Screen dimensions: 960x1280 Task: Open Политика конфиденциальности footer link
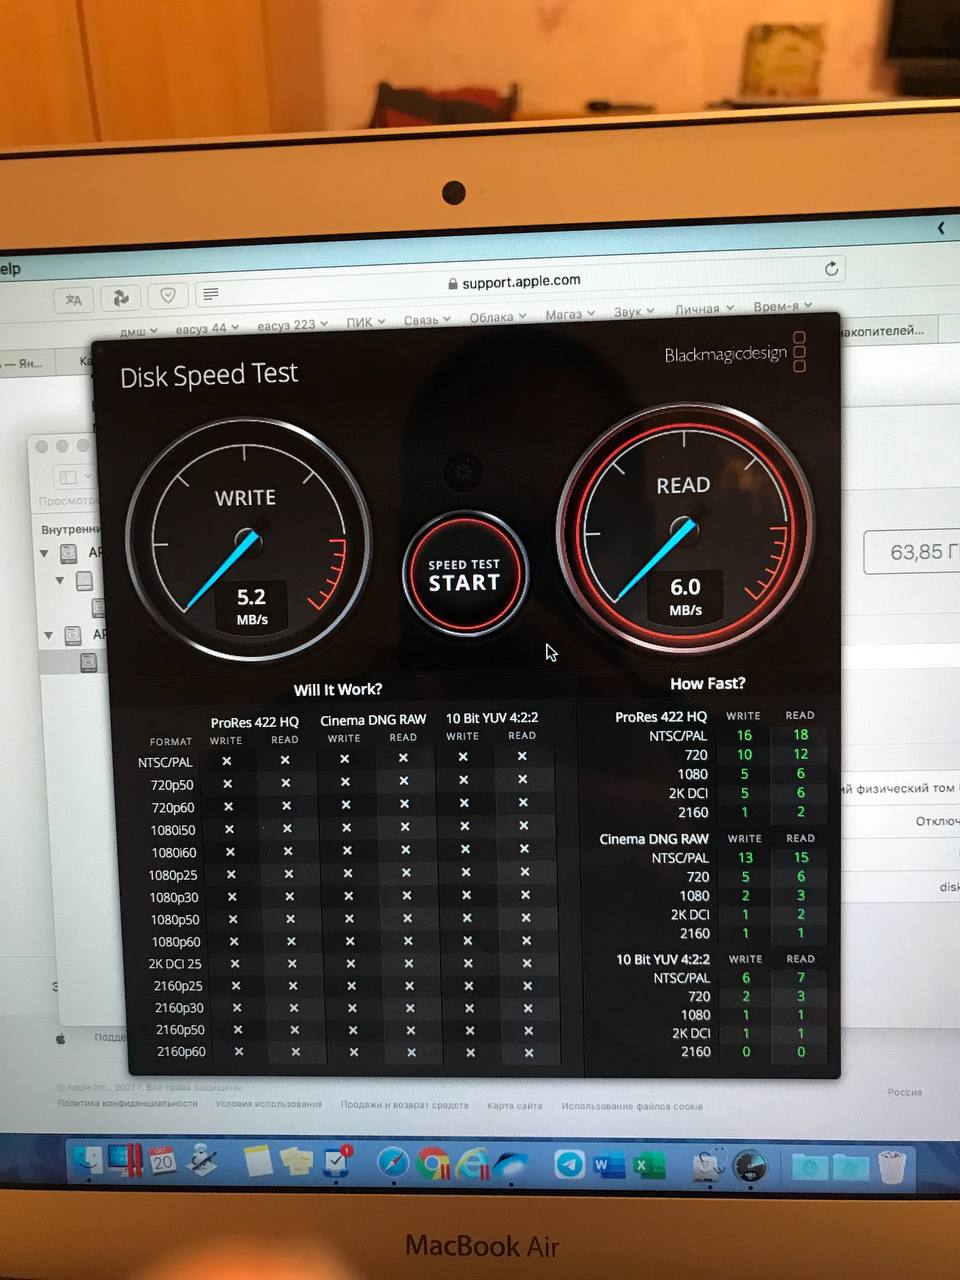[x=127, y=1103]
